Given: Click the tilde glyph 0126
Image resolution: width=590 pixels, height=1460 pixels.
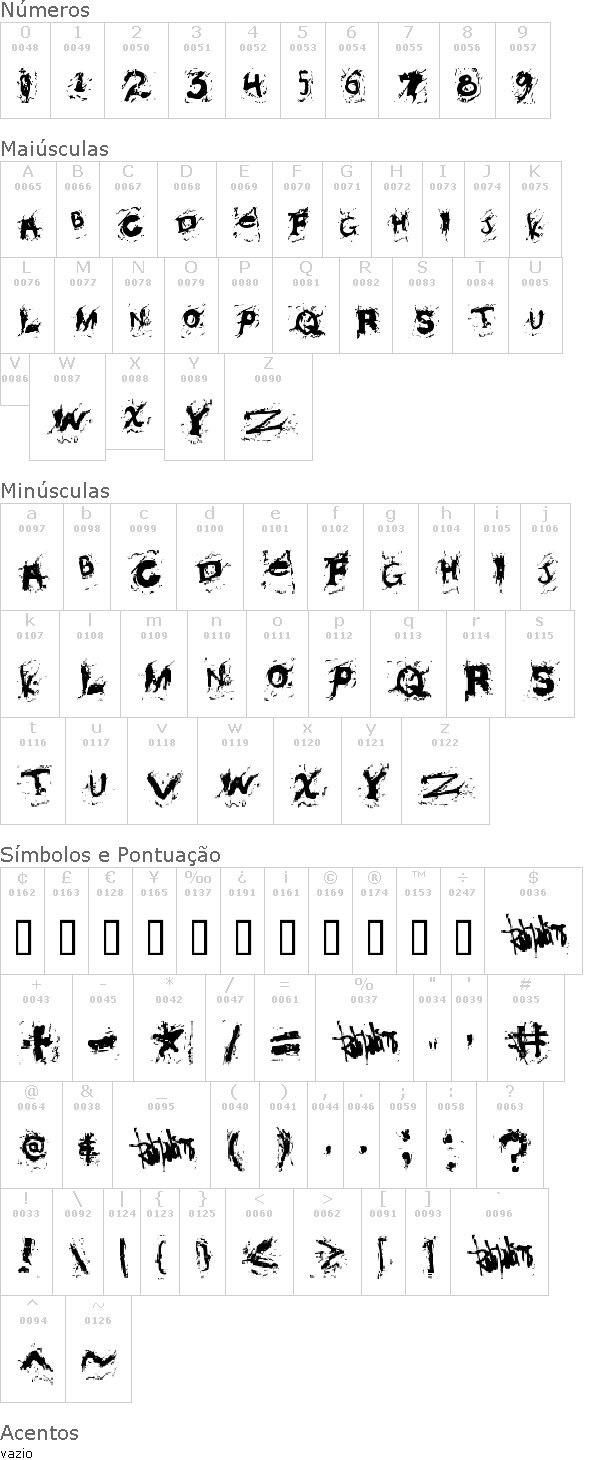Looking at the screenshot, I should (98, 1349).
